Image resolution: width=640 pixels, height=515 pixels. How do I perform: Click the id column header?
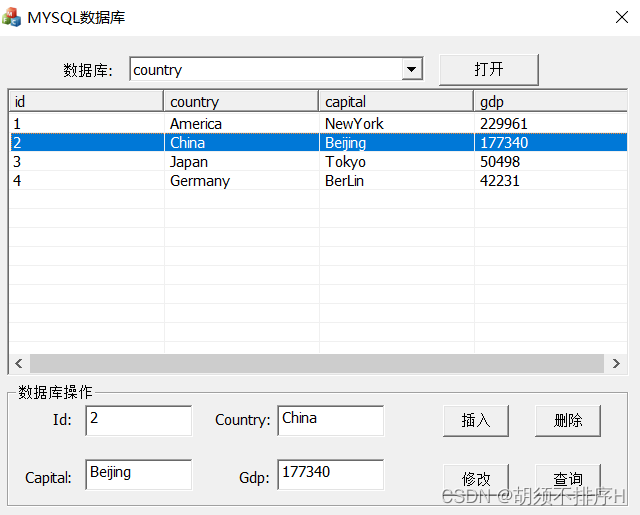point(86,102)
